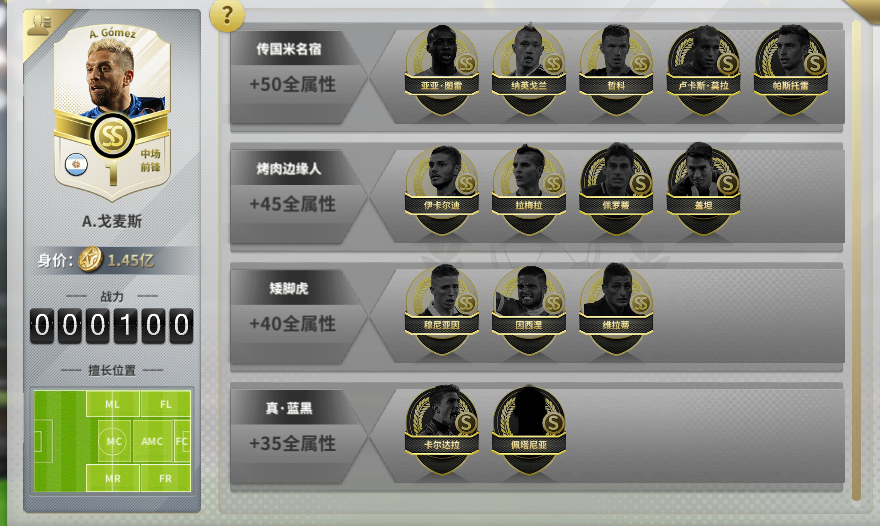The width and height of the screenshot is (880, 526).
Task: Select the 因西涅 player badge
Action: (529, 309)
